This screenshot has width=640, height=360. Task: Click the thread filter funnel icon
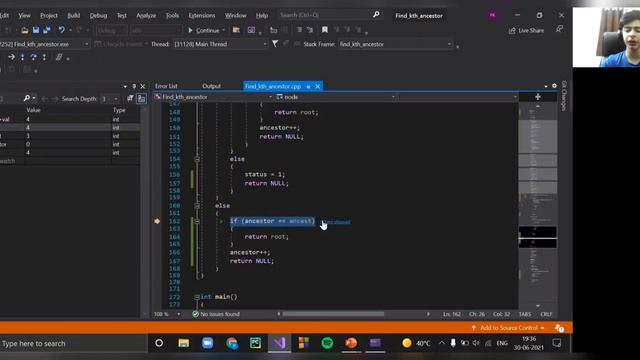point(275,44)
